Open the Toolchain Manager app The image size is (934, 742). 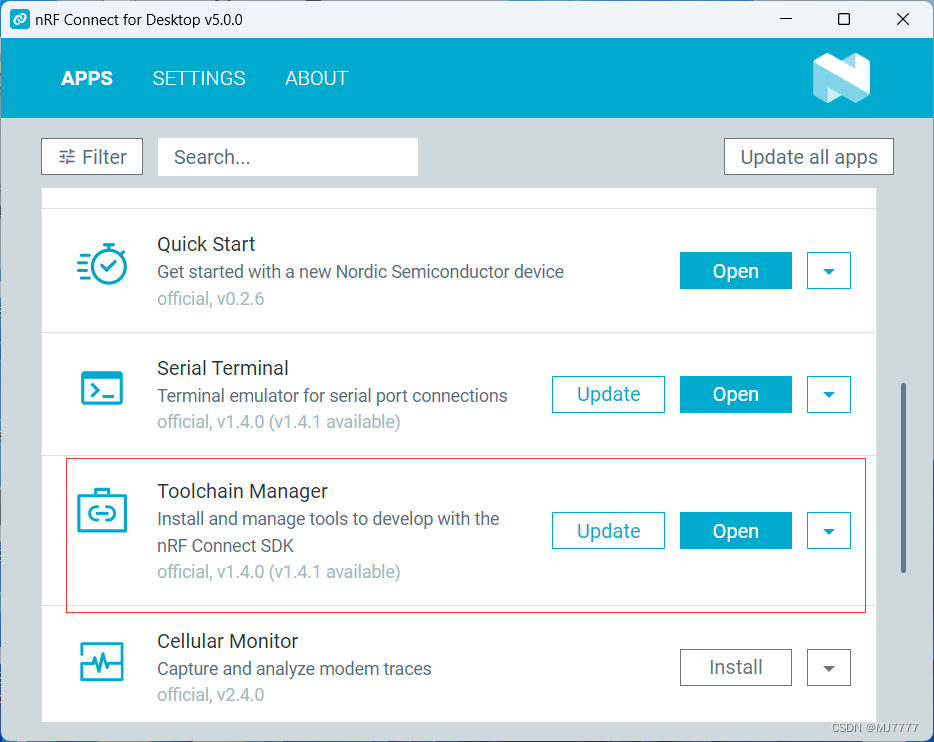click(736, 530)
